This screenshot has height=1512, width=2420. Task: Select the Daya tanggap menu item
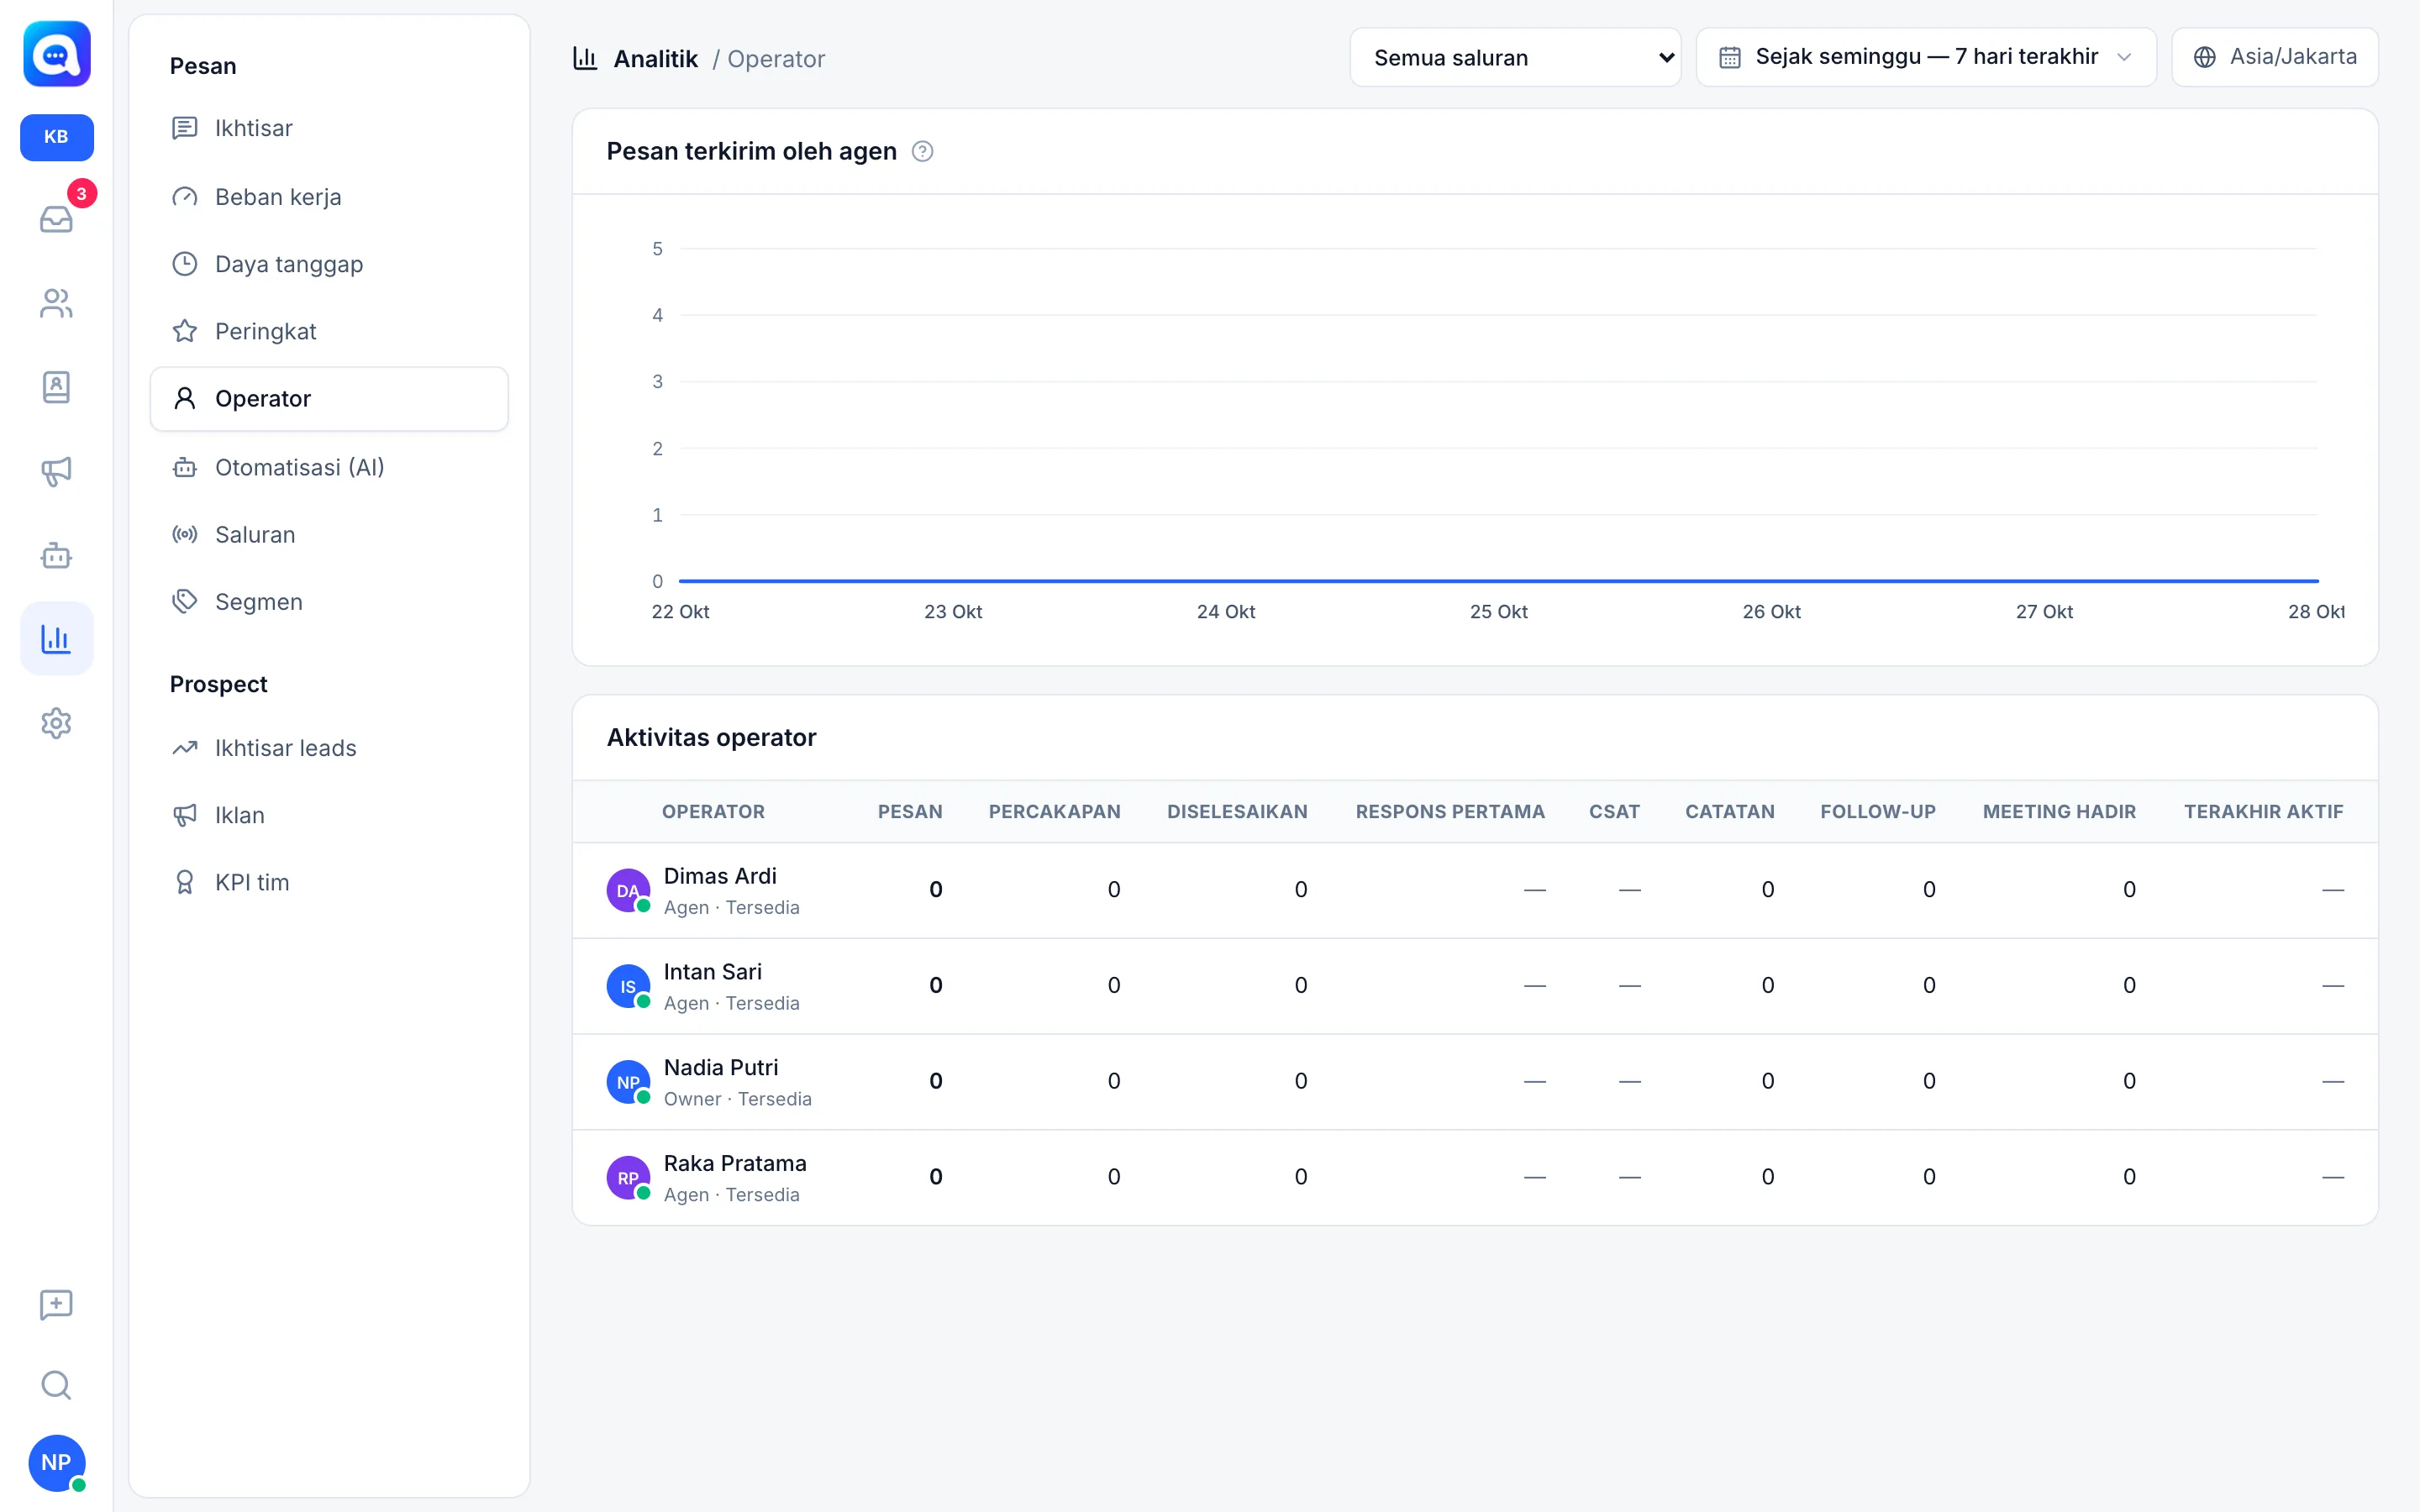click(329, 264)
